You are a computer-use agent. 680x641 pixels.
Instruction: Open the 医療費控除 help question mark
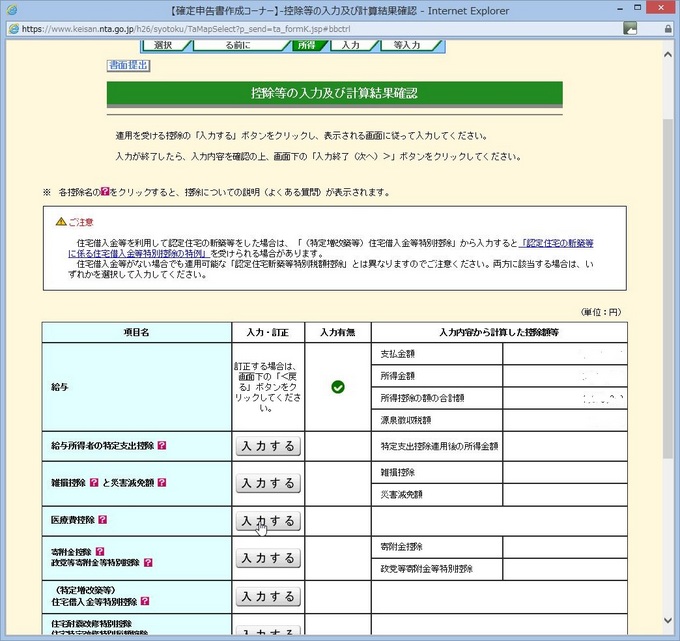click(102, 520)
